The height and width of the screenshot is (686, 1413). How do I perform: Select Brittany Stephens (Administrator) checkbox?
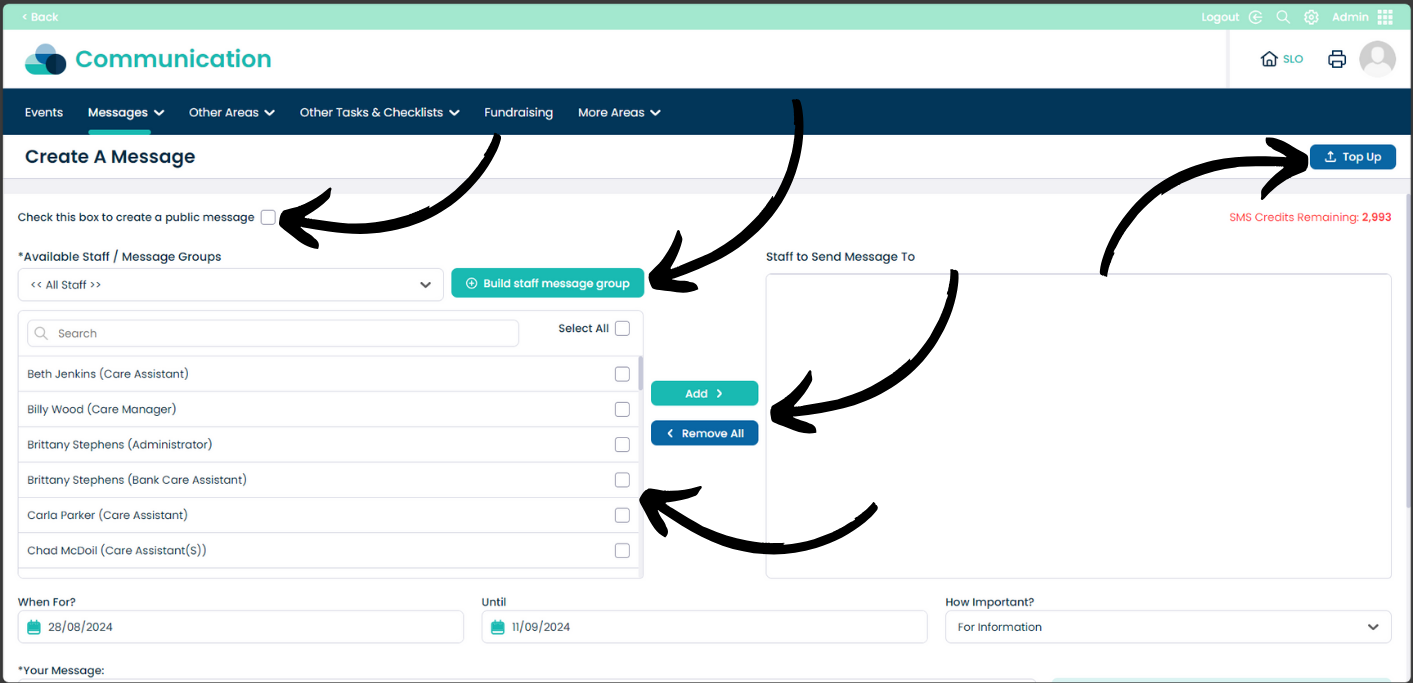coord(622,444)
